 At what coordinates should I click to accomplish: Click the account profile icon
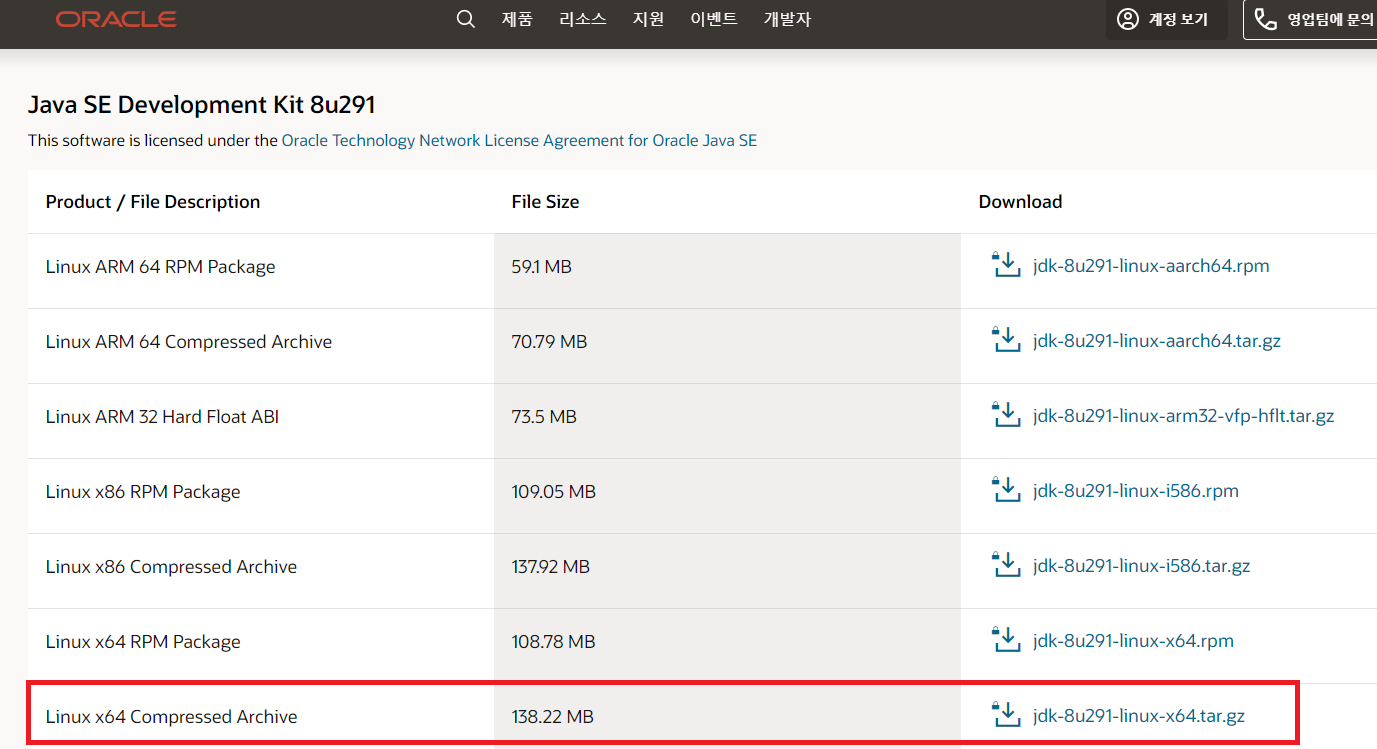pos(1128,19)
